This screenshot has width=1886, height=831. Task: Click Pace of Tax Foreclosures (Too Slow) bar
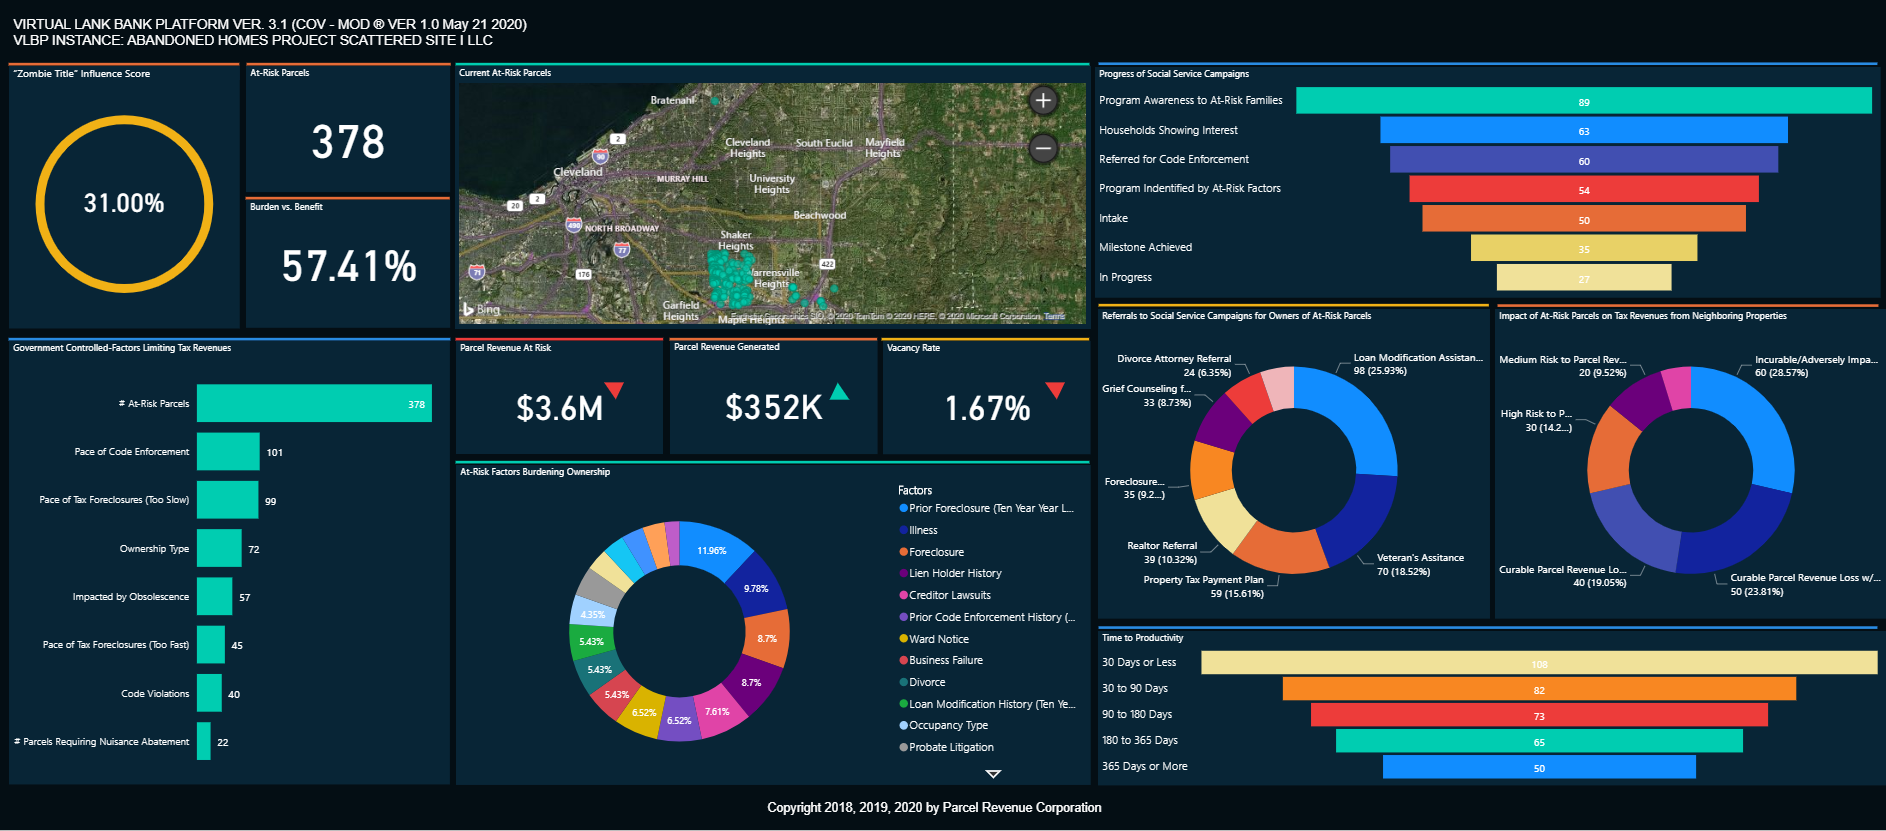click(x=227, y=500)
